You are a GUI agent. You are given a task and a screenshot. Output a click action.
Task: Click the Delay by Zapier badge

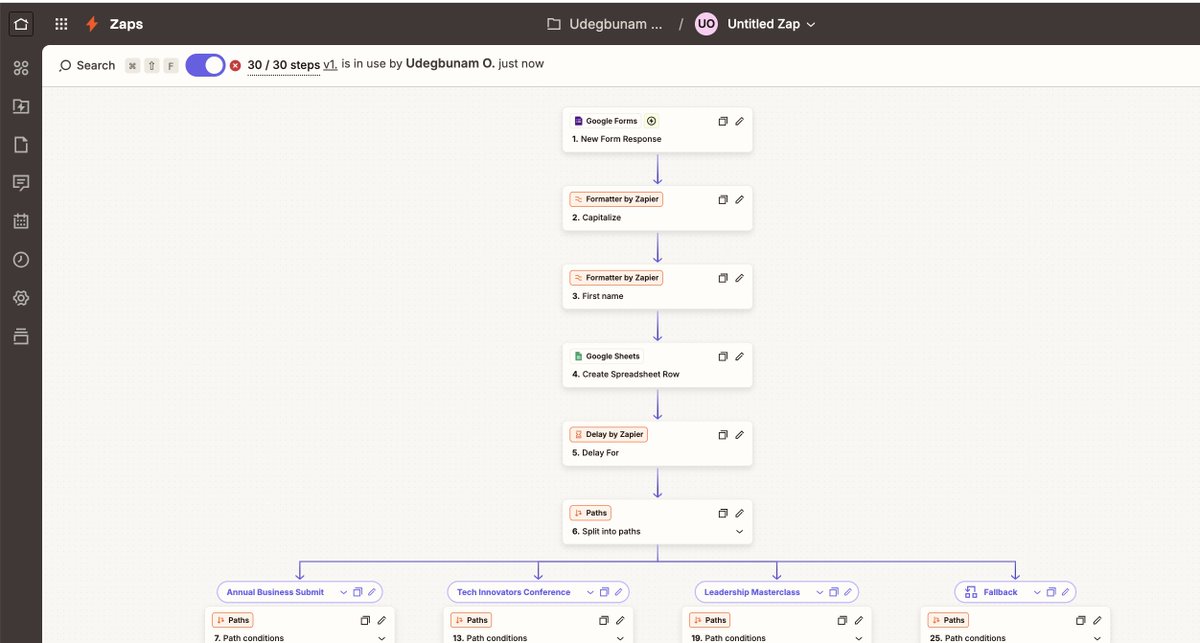click(609, 435)
